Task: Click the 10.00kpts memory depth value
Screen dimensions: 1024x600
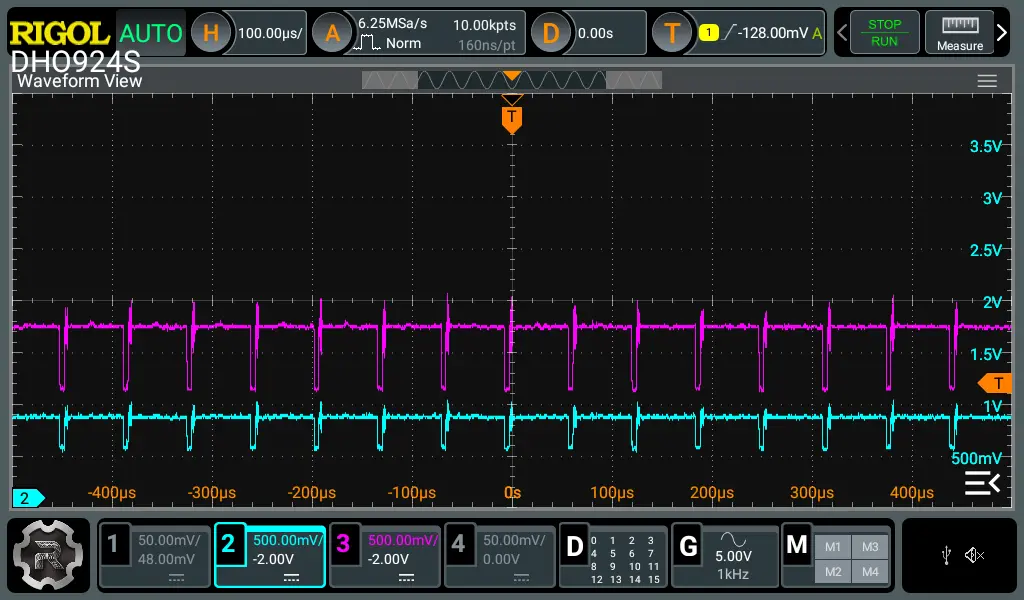Action: point(484,25)
